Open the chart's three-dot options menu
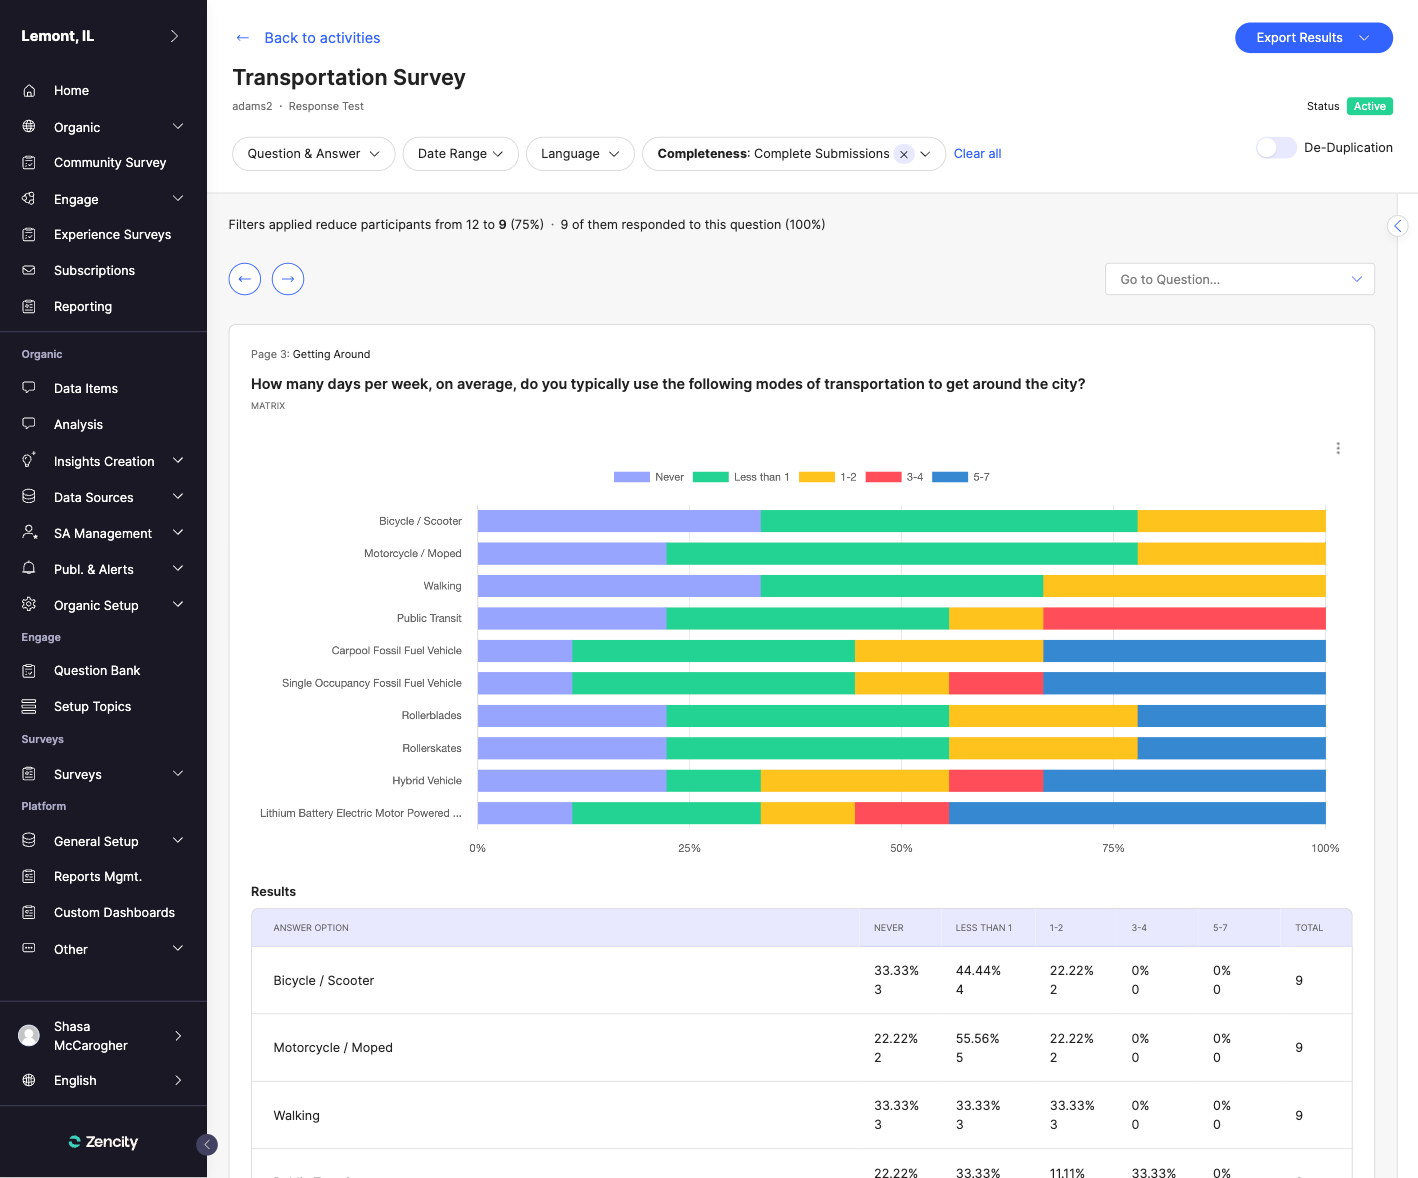 [x=1337, y=448]
